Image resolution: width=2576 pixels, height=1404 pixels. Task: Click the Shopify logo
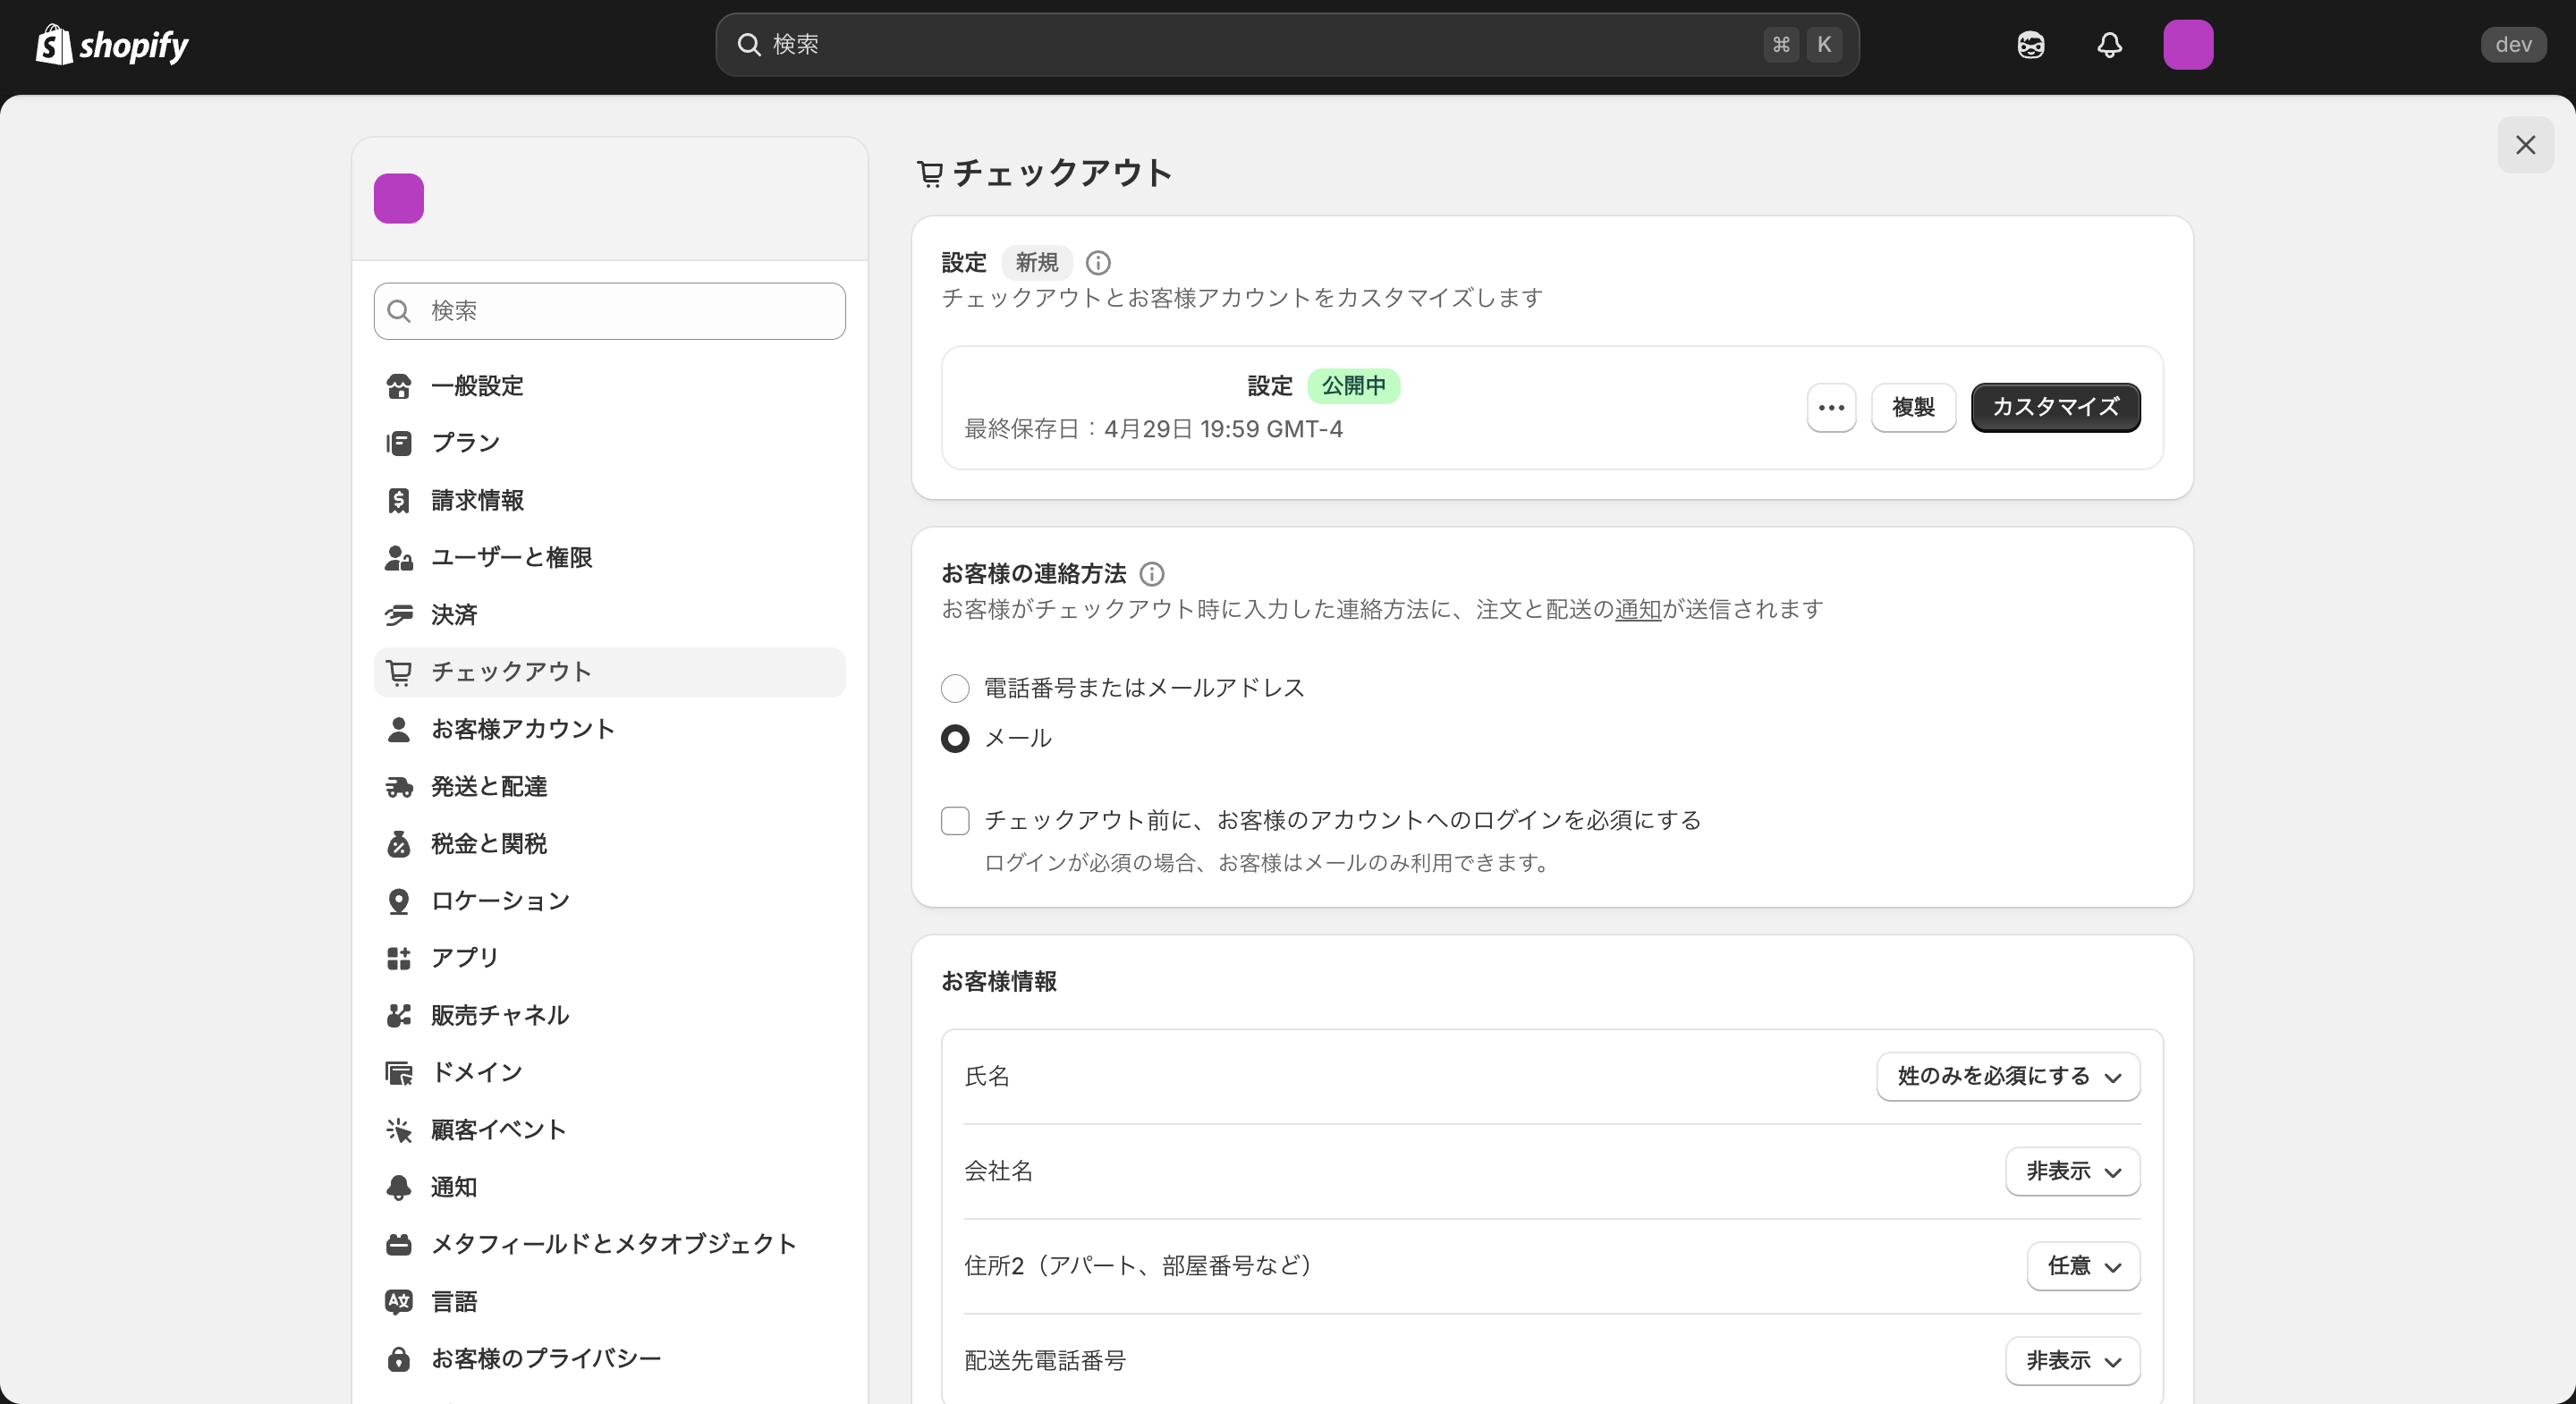112,45
